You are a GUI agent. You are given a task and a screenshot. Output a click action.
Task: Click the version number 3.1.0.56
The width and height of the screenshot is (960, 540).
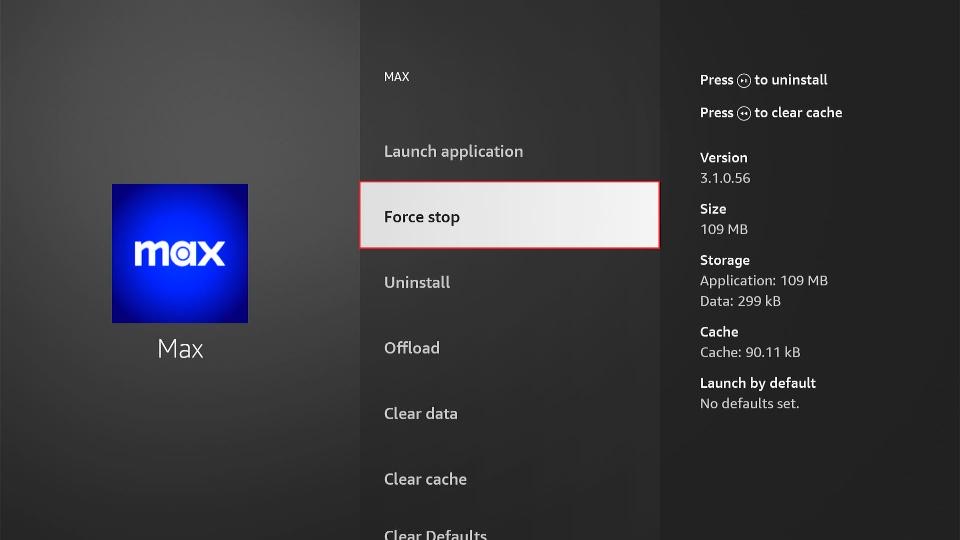click(x=725, y=178)
